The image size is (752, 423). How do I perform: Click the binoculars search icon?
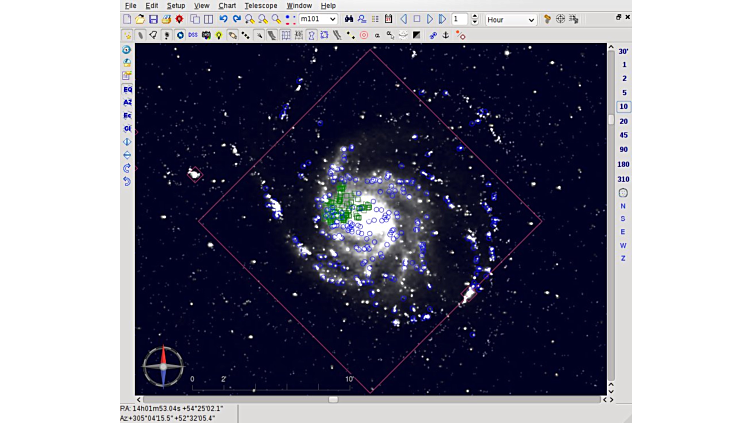tap(349, 19)
